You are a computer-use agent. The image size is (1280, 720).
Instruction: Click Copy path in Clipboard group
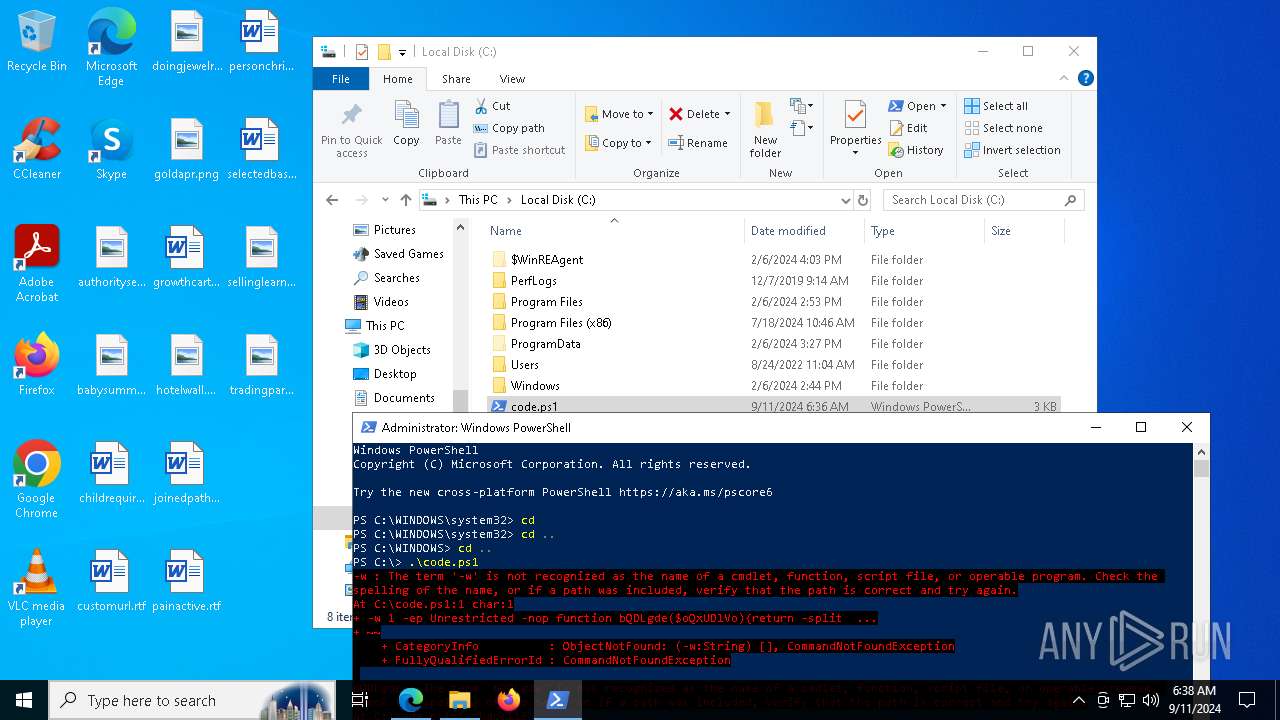pos(509,128)
